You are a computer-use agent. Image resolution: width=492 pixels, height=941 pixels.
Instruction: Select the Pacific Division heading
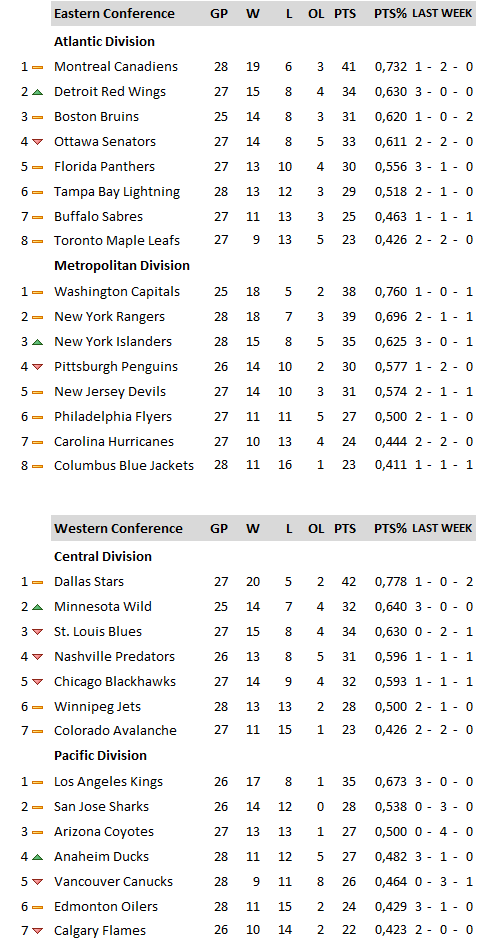click(100, 756)
